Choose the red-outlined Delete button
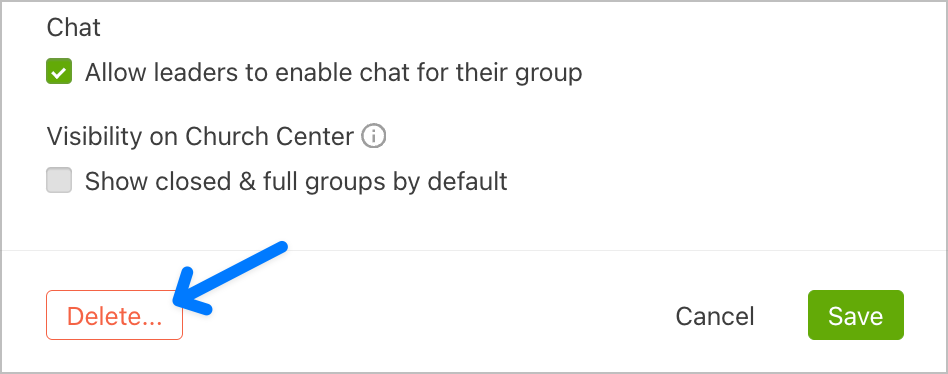 click(x=114, y=315)
